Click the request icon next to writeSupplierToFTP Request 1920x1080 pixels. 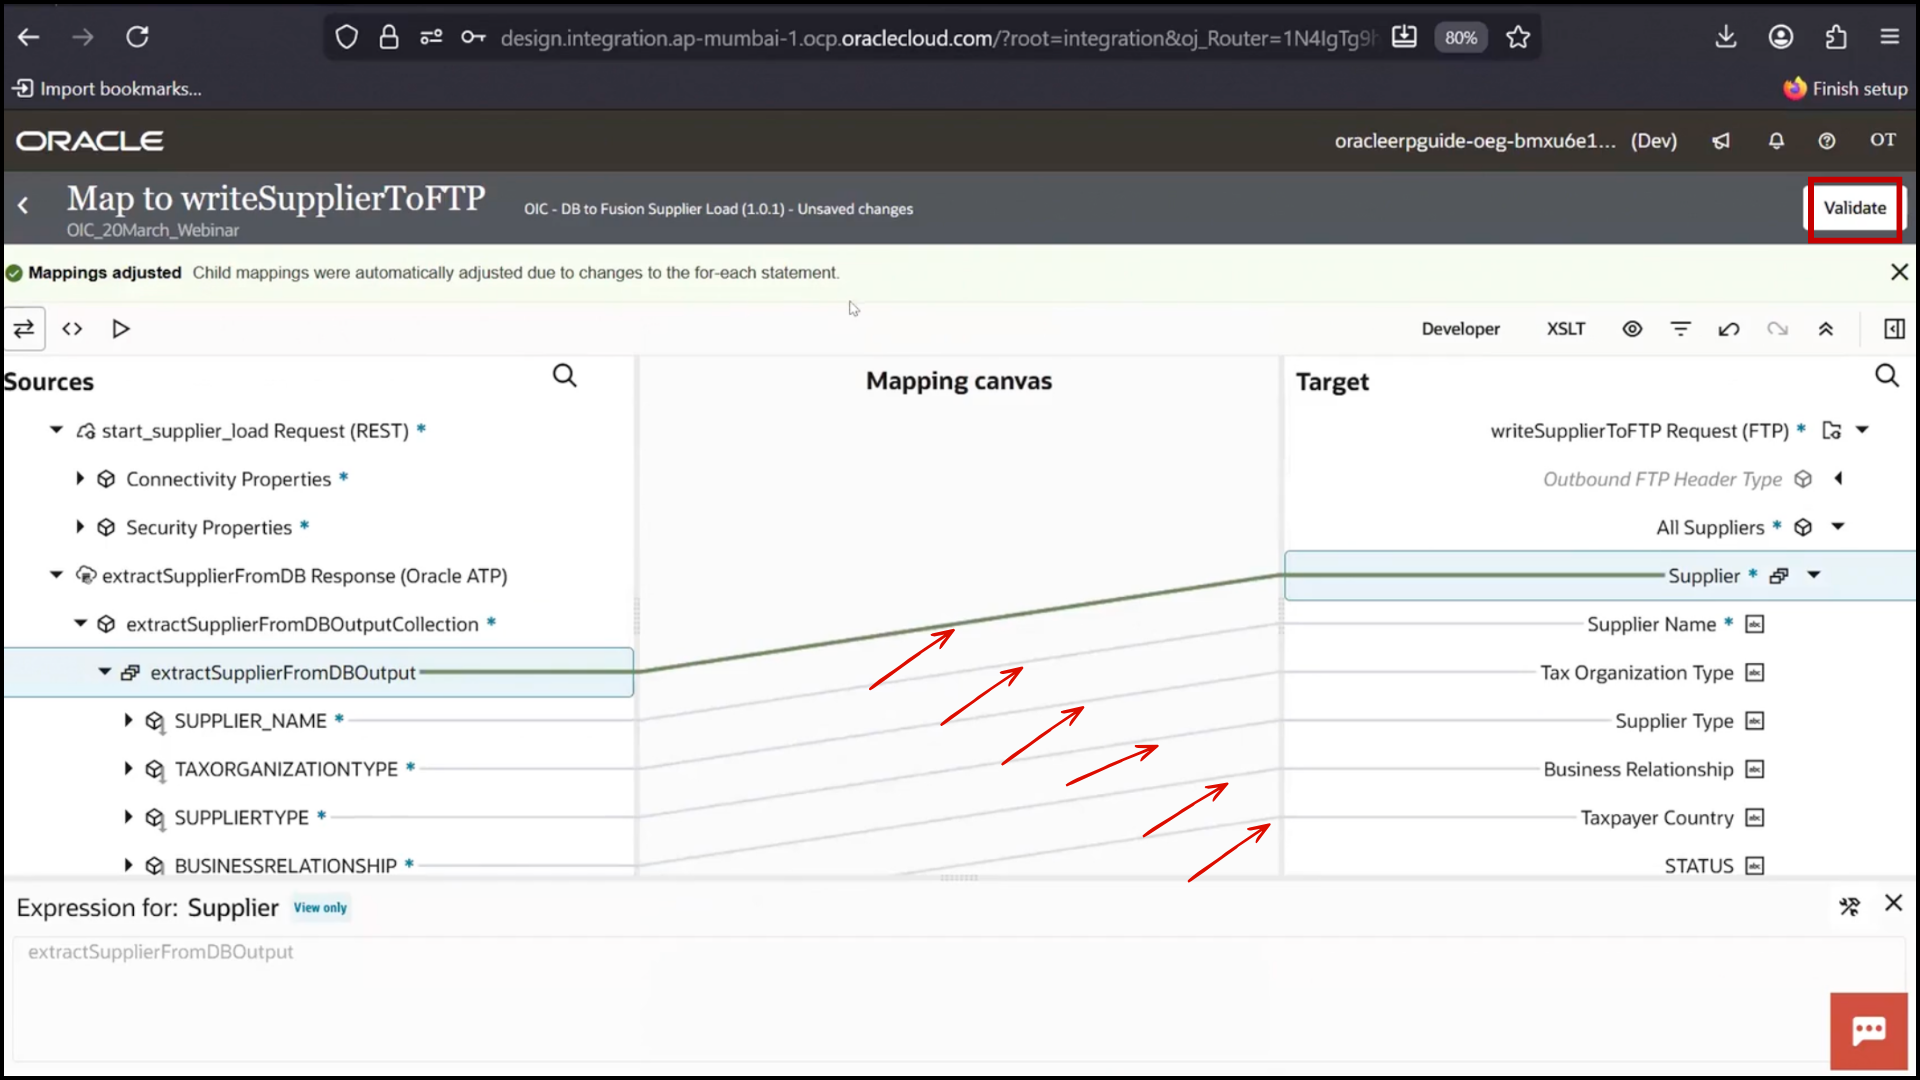[x=1832, y=430]
